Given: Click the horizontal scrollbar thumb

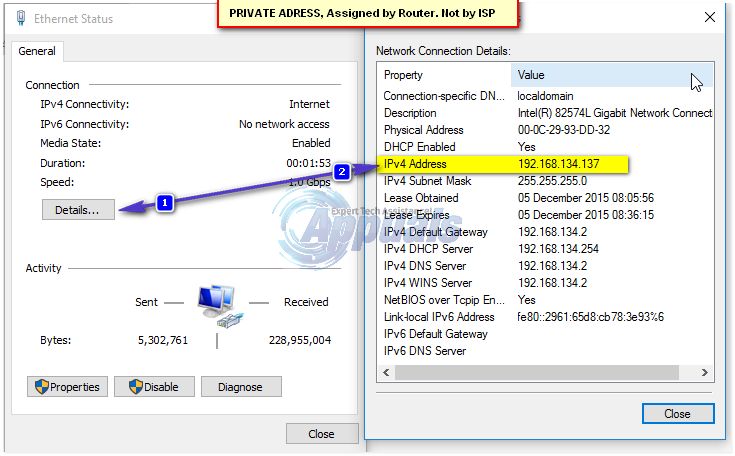Looking at the screenshot, I should pyautogui.click(x=537, y=373).
